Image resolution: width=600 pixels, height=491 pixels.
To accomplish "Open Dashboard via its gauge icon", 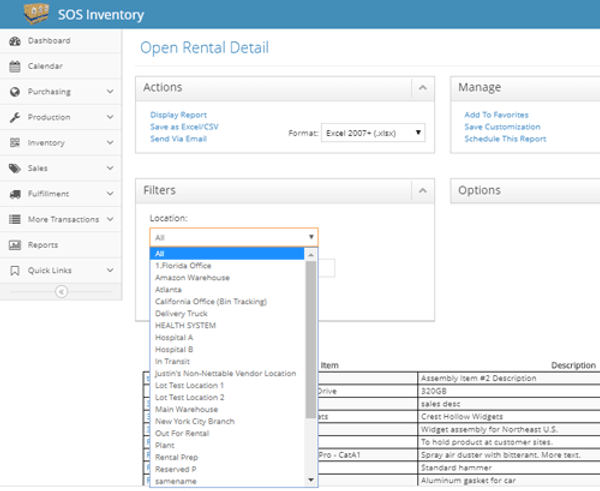I will pos(15,41).
